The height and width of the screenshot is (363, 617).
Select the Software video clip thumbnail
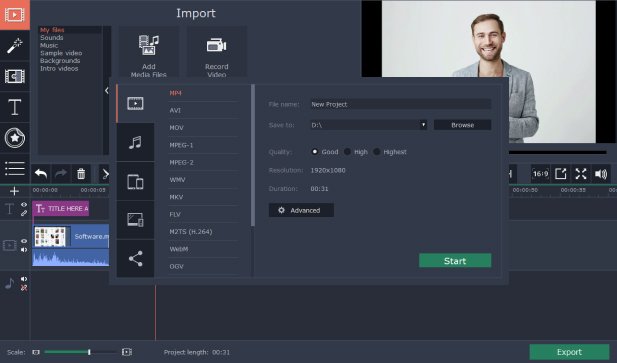point(50,236)
